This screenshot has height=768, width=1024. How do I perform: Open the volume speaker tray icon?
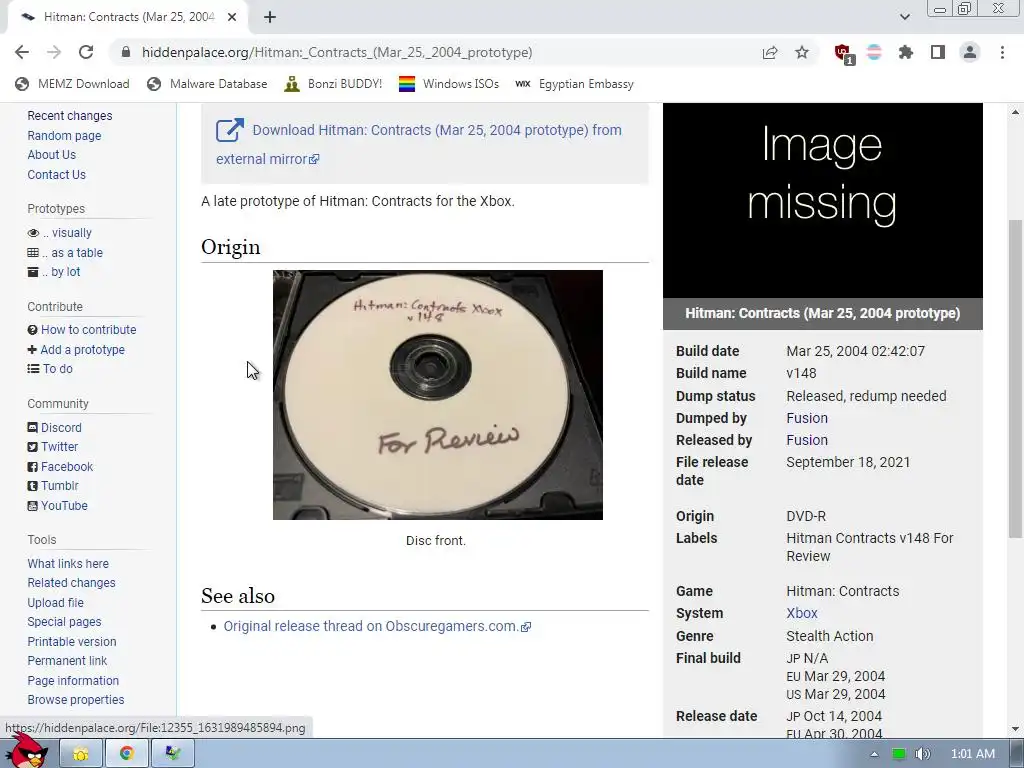(922, 754)
